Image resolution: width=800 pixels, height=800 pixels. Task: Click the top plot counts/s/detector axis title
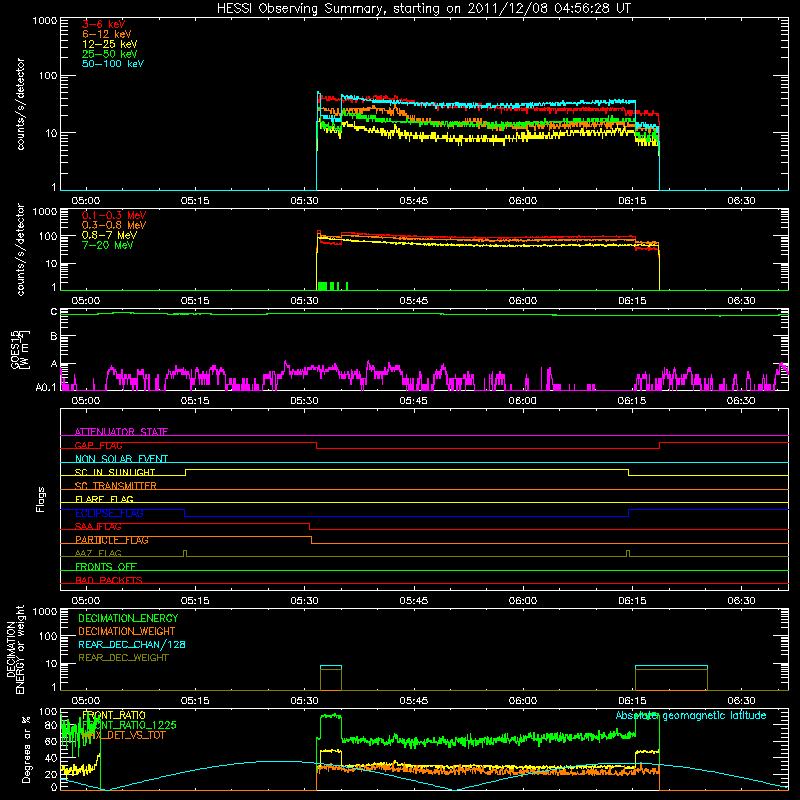point(20,104)
